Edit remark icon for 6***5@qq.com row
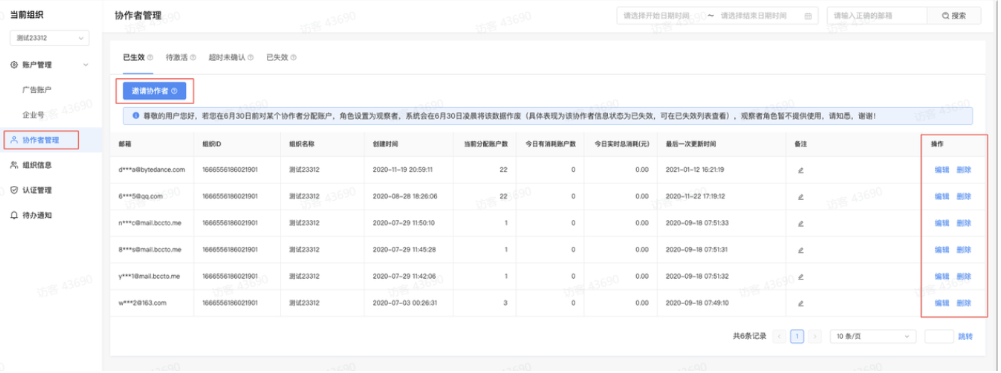 [x=801, y=197]
